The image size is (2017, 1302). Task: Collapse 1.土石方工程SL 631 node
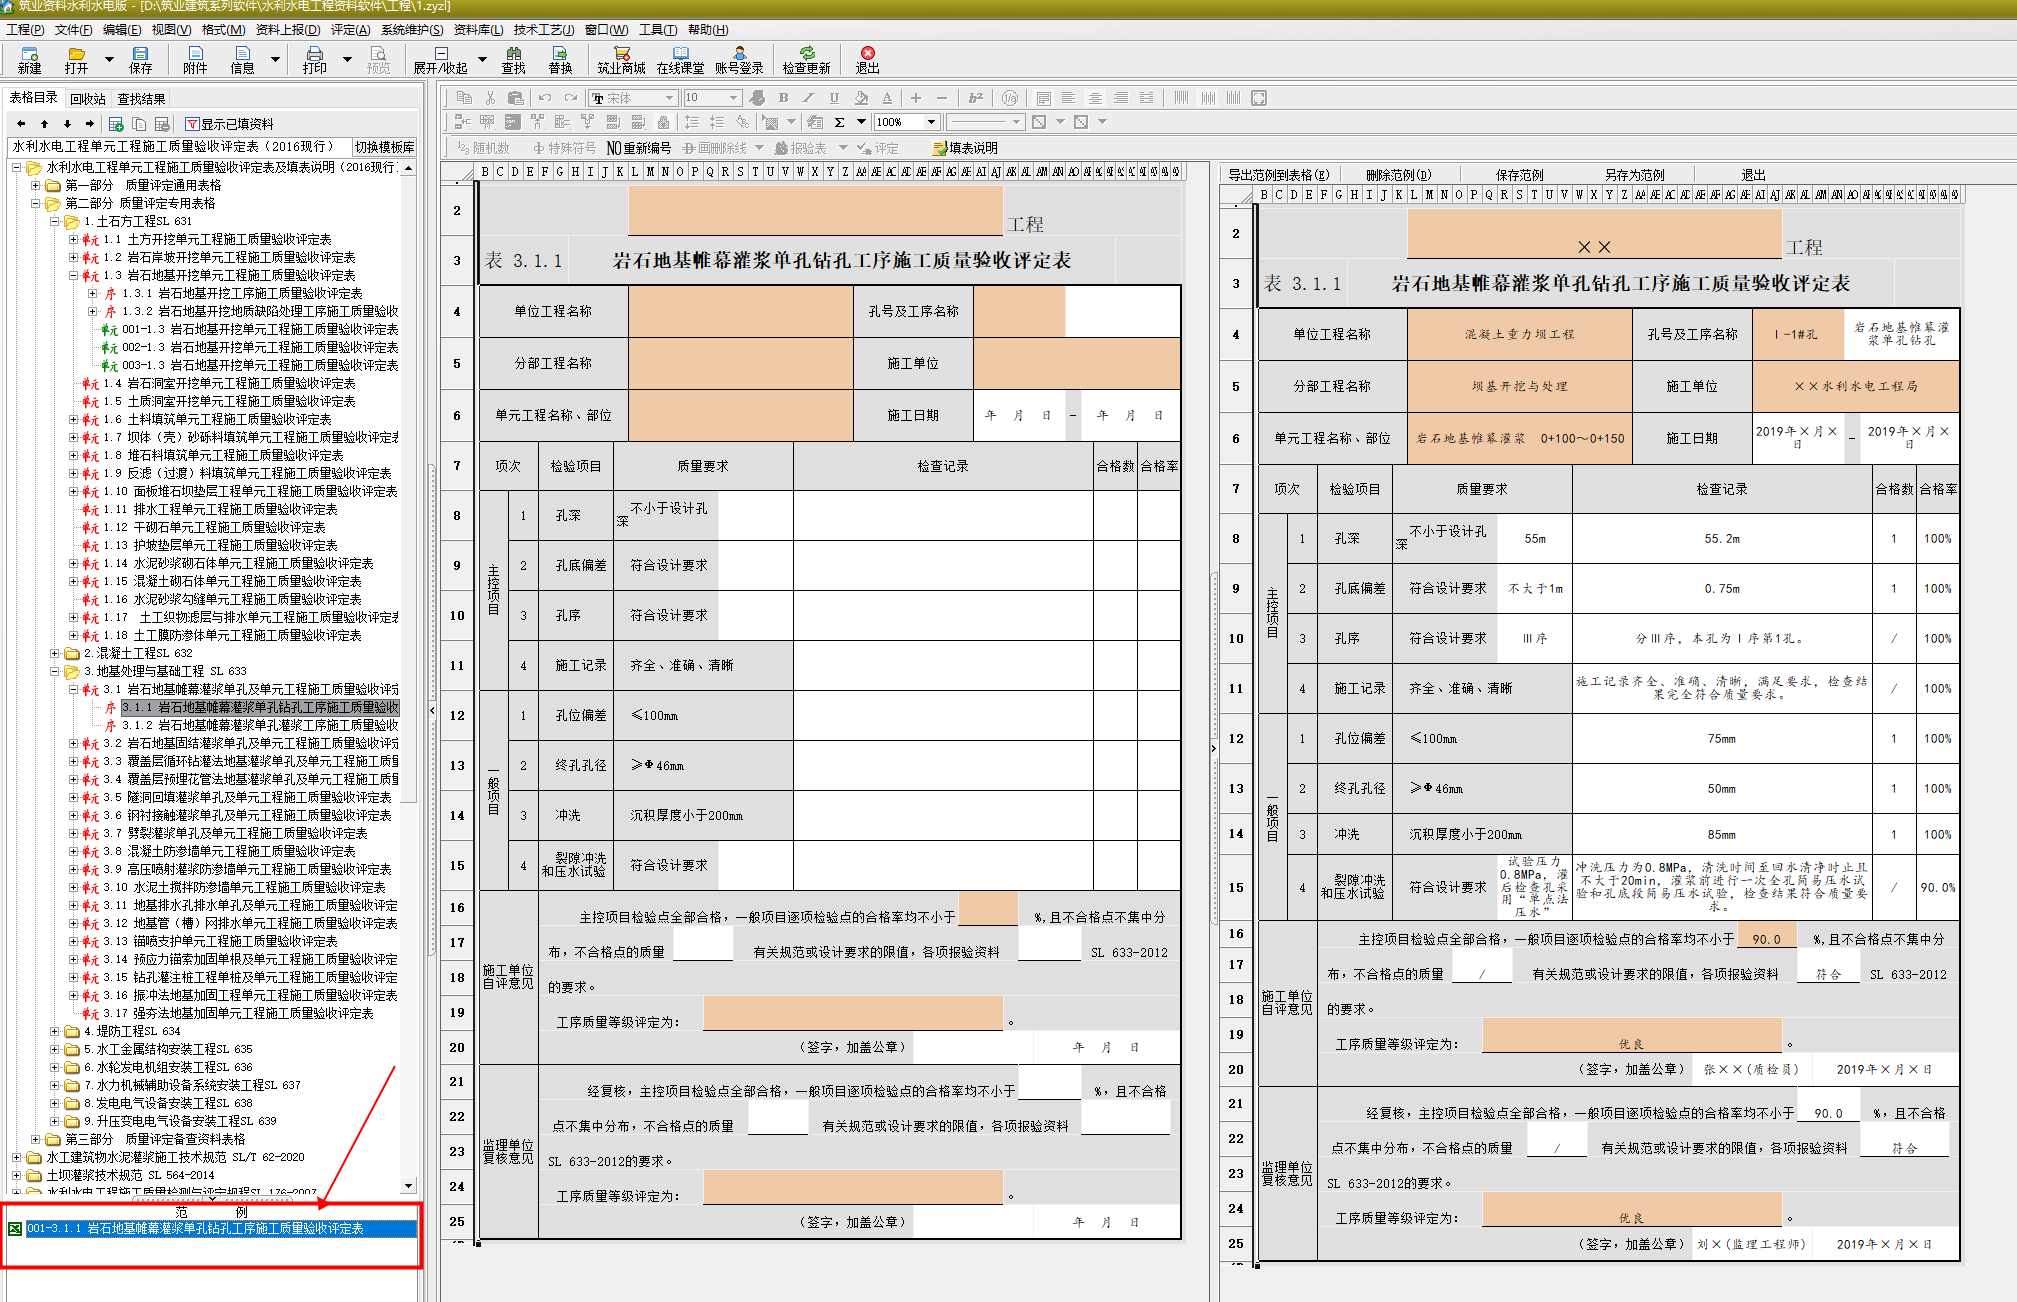click(55, 222)
